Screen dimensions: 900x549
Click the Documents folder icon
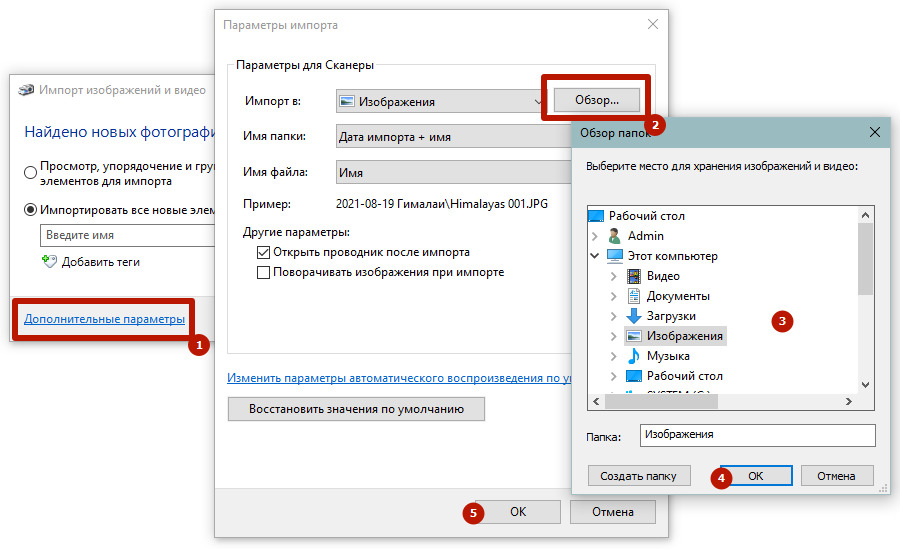634,296
